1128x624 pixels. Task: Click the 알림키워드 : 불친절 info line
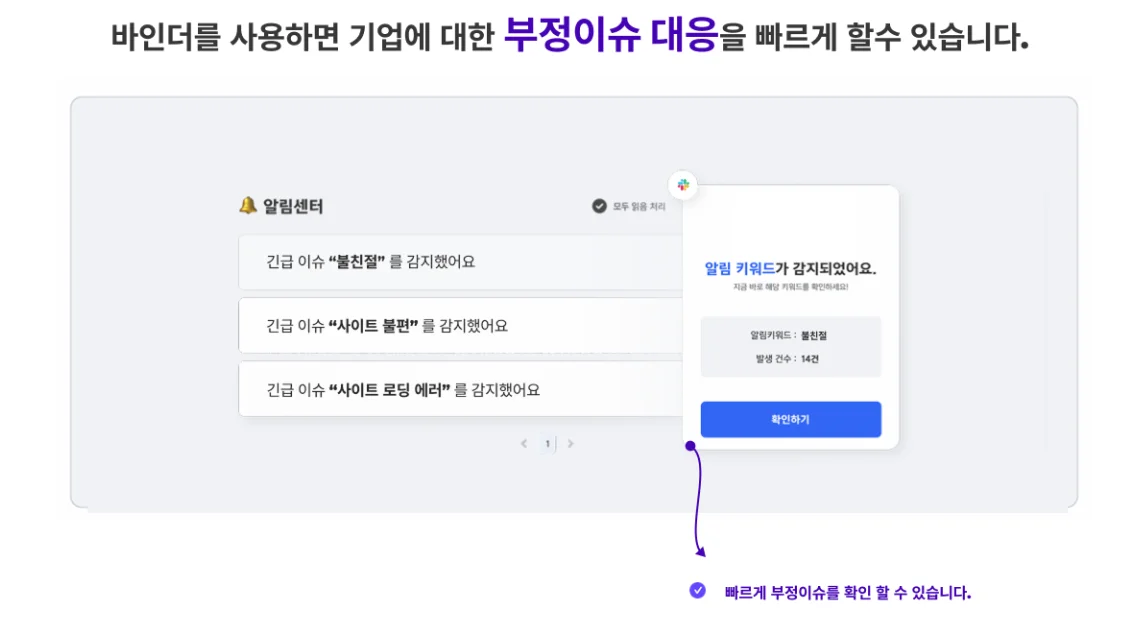[x=789, y=336]
